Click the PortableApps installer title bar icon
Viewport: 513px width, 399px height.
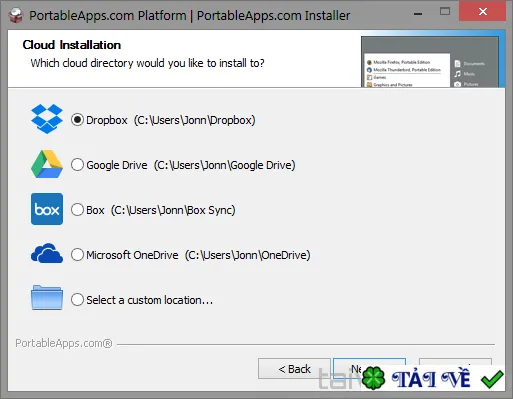15,15
